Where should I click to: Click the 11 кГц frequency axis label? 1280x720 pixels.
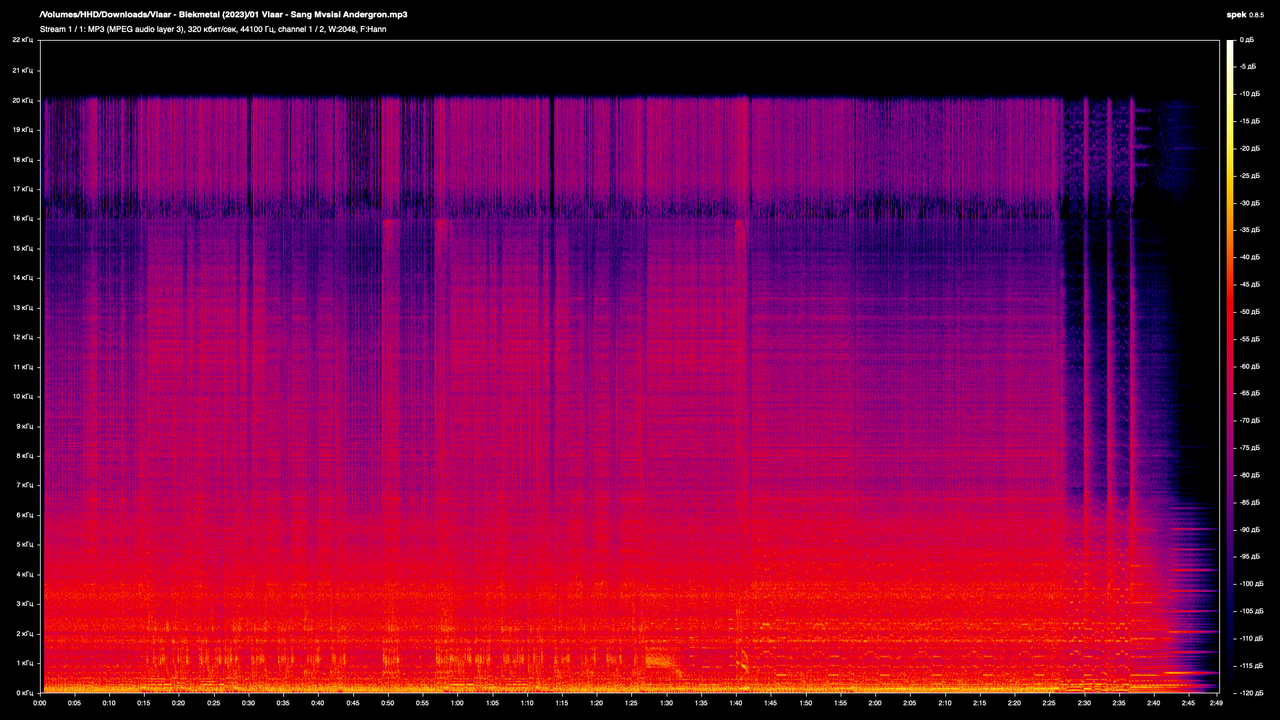[x=22, y=366]
